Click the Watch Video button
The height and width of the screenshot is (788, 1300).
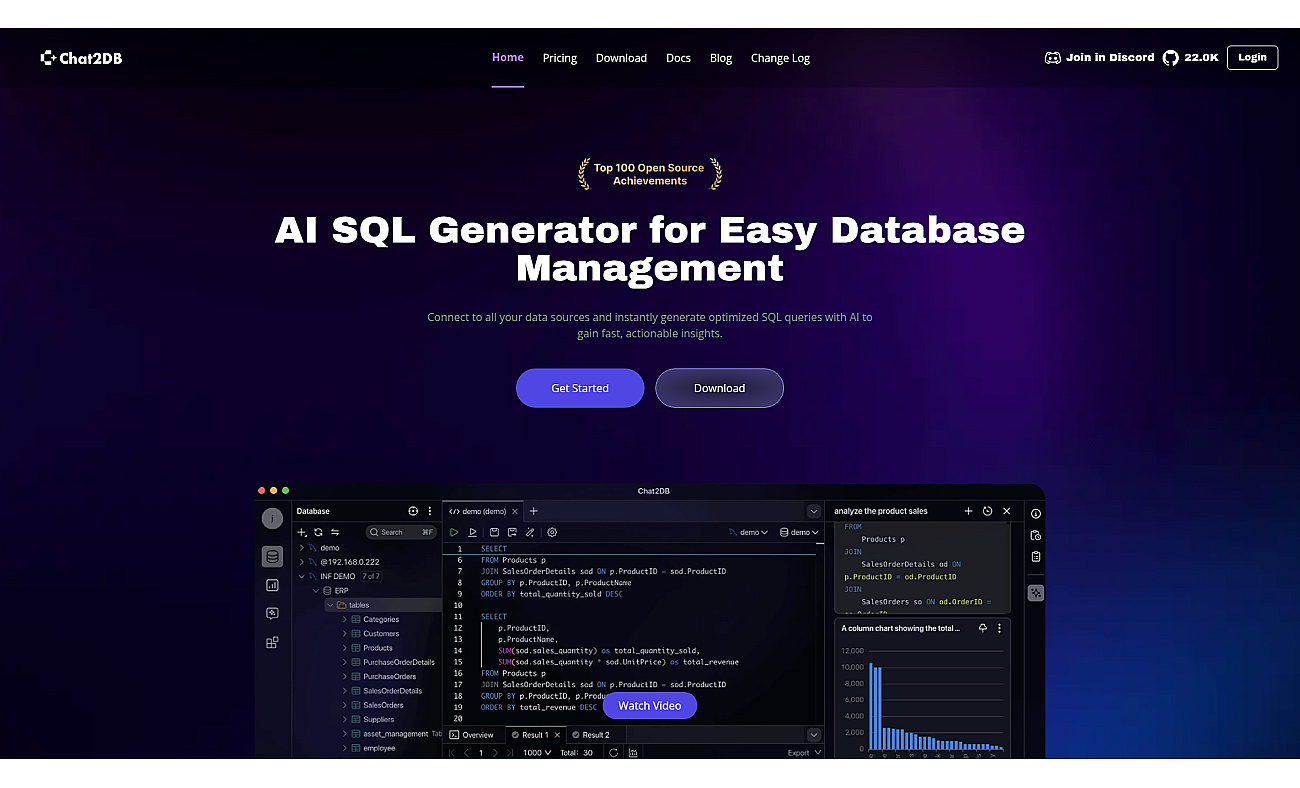[x=650, y=706]
